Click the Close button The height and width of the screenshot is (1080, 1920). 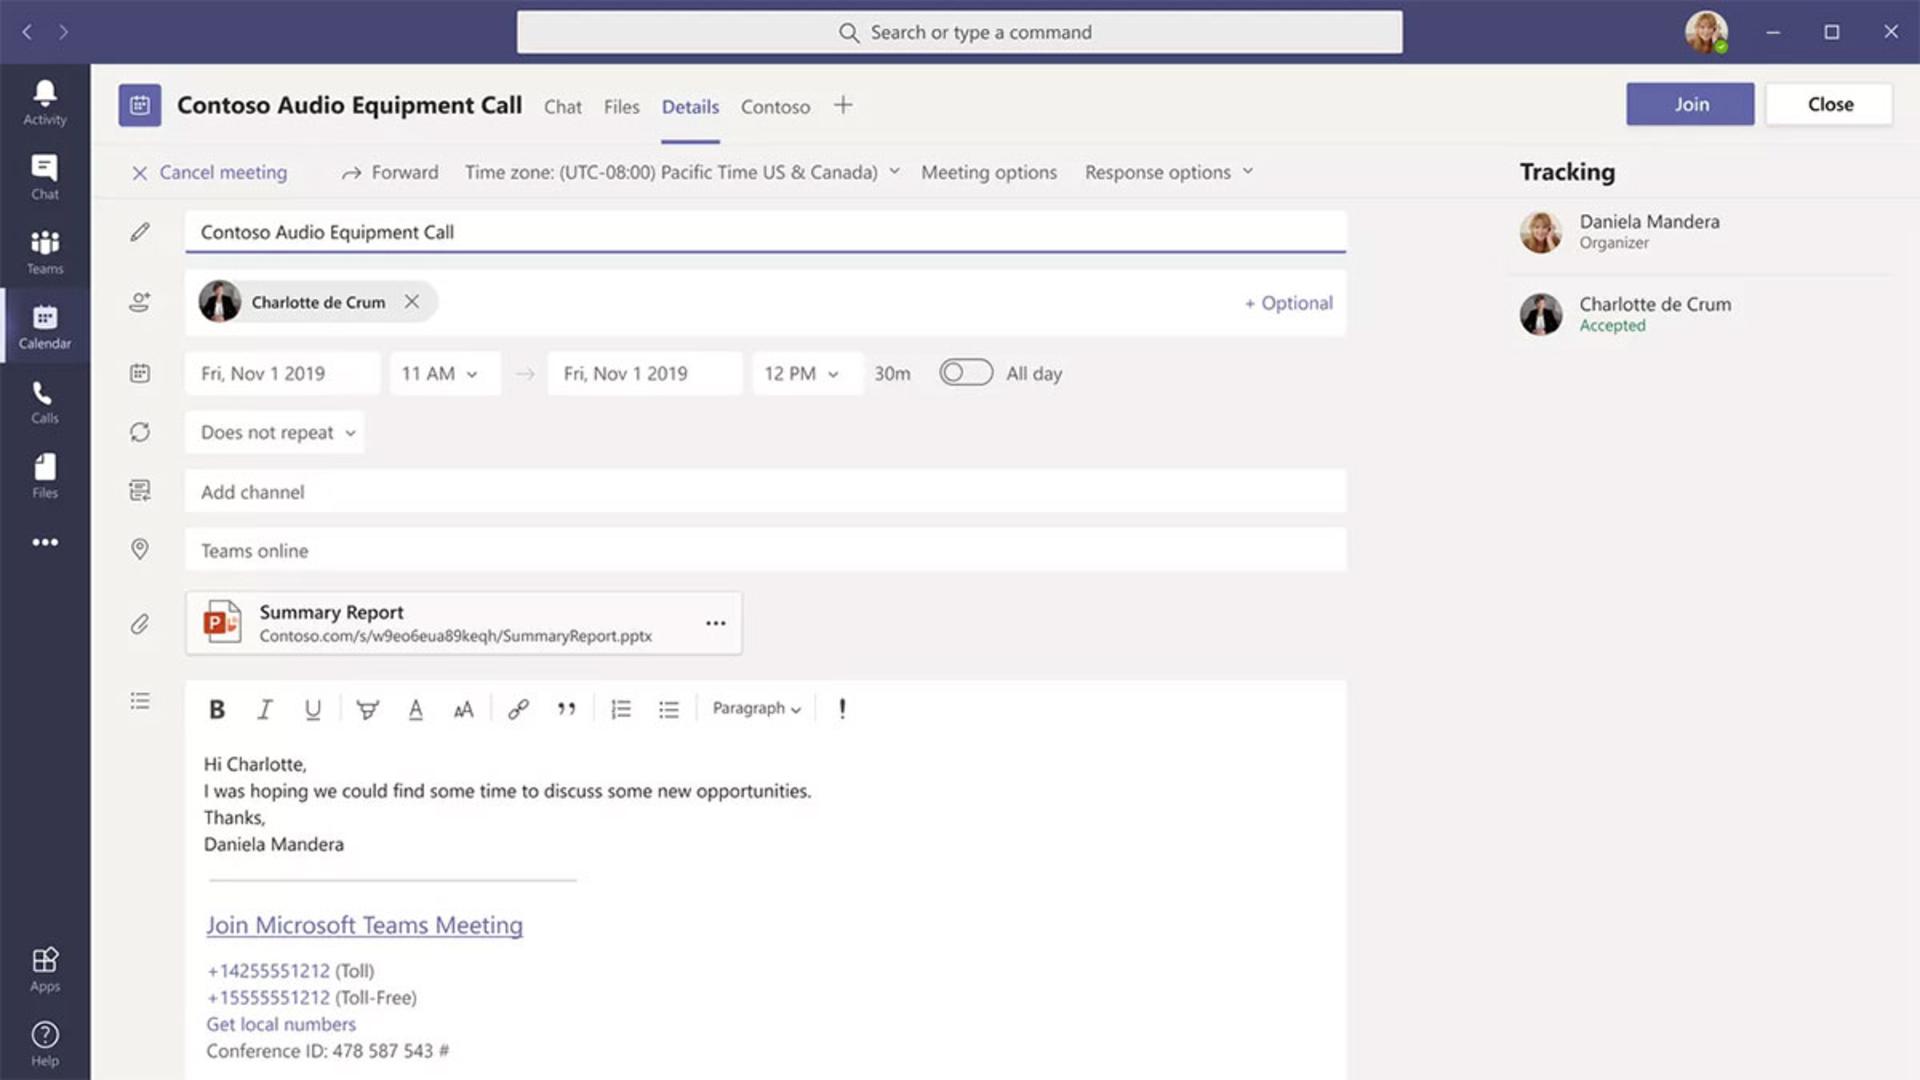pyautogui.click(x=1829, y=104)
